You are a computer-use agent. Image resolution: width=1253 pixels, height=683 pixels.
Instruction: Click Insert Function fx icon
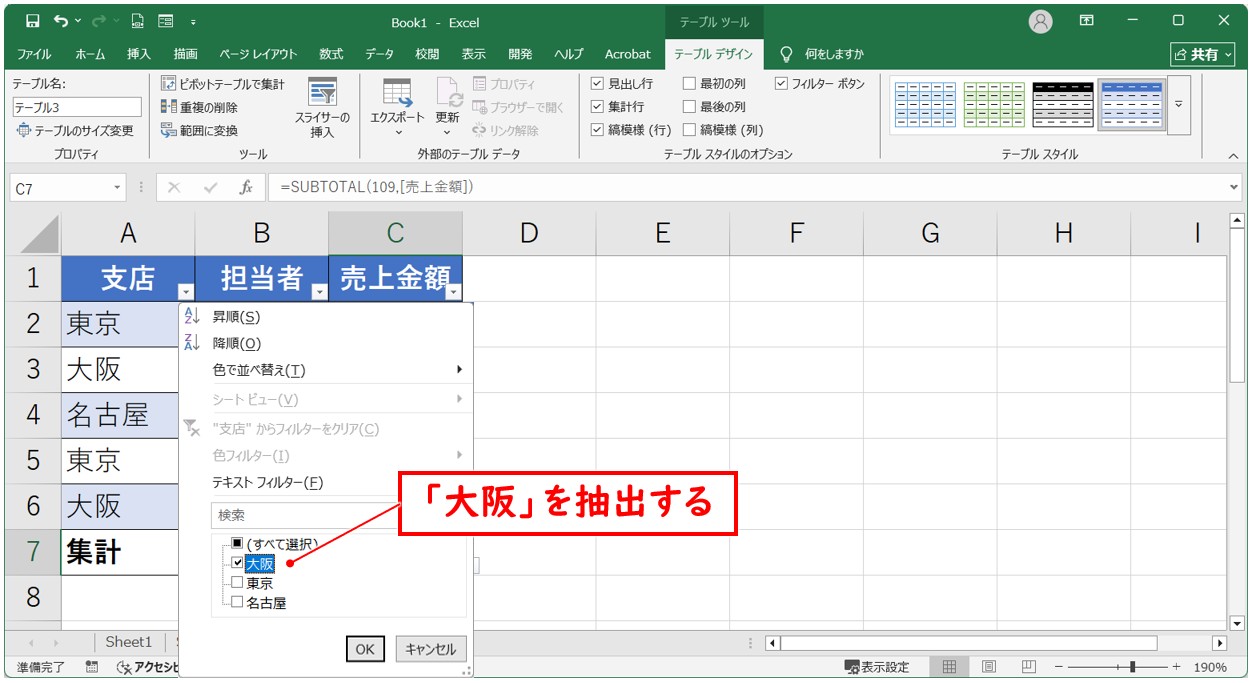[x=245, y=187]
